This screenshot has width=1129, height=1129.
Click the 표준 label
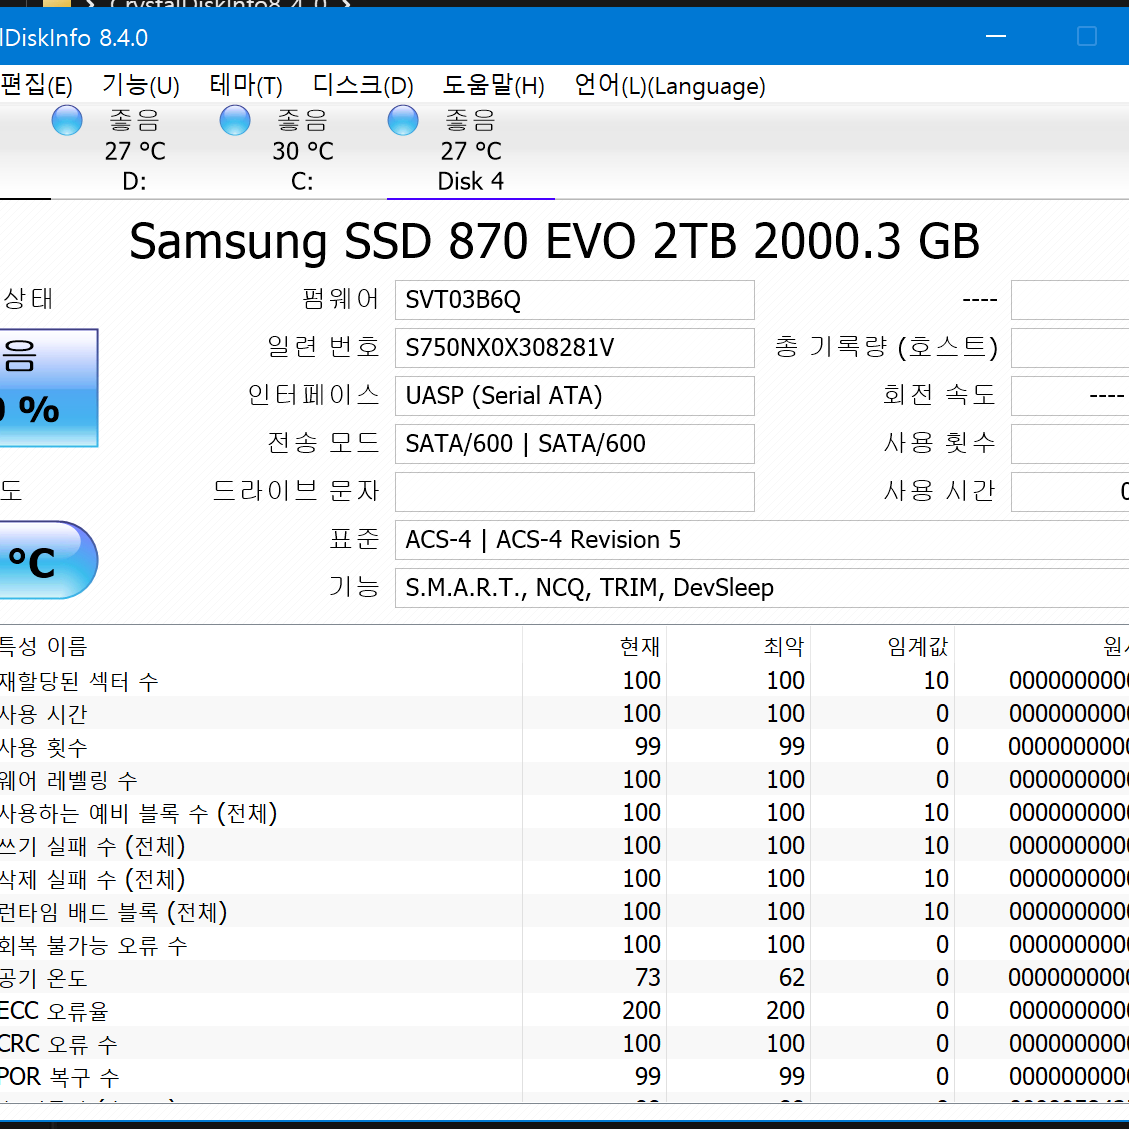coord(354,539)
